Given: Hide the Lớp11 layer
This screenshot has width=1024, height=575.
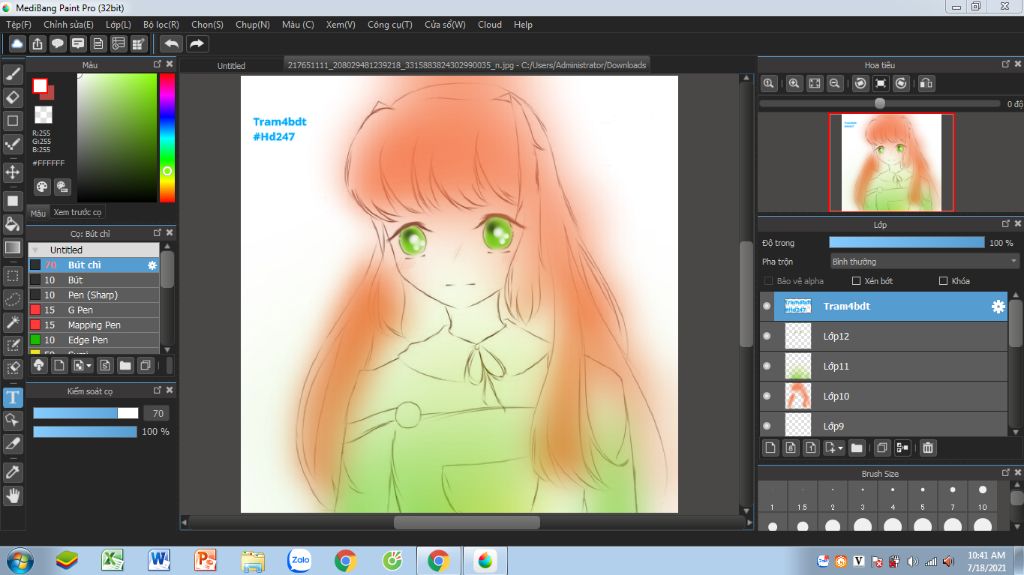Looking at the screenshot, I should (x=767, y=367).
